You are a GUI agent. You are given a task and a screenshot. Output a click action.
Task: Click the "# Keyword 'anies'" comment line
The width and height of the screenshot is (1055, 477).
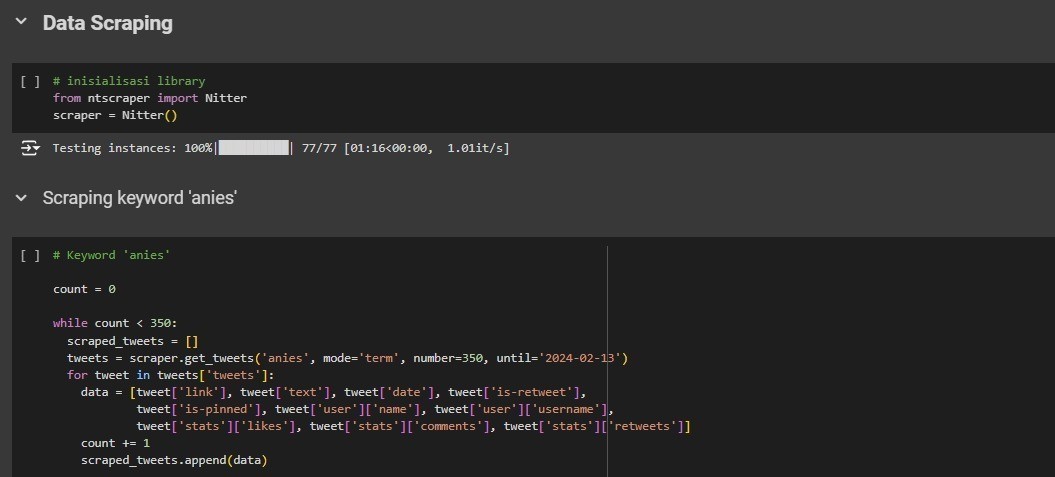tap(111, 256)
